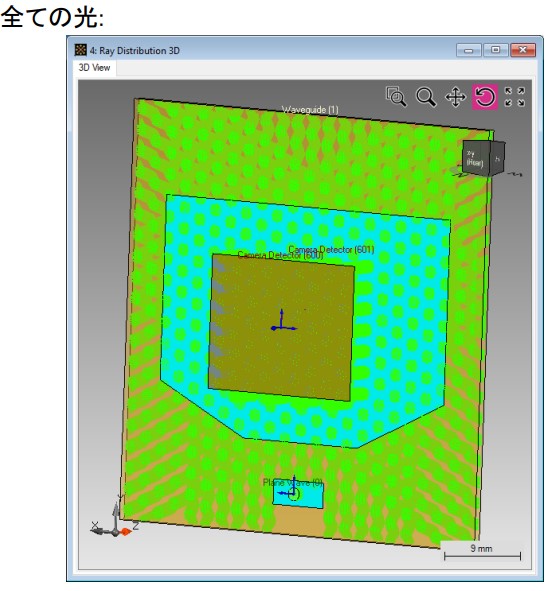Click the fit-to-window expand arrows icon
Viewport: 552px width, 591px height.
(515, 97)
